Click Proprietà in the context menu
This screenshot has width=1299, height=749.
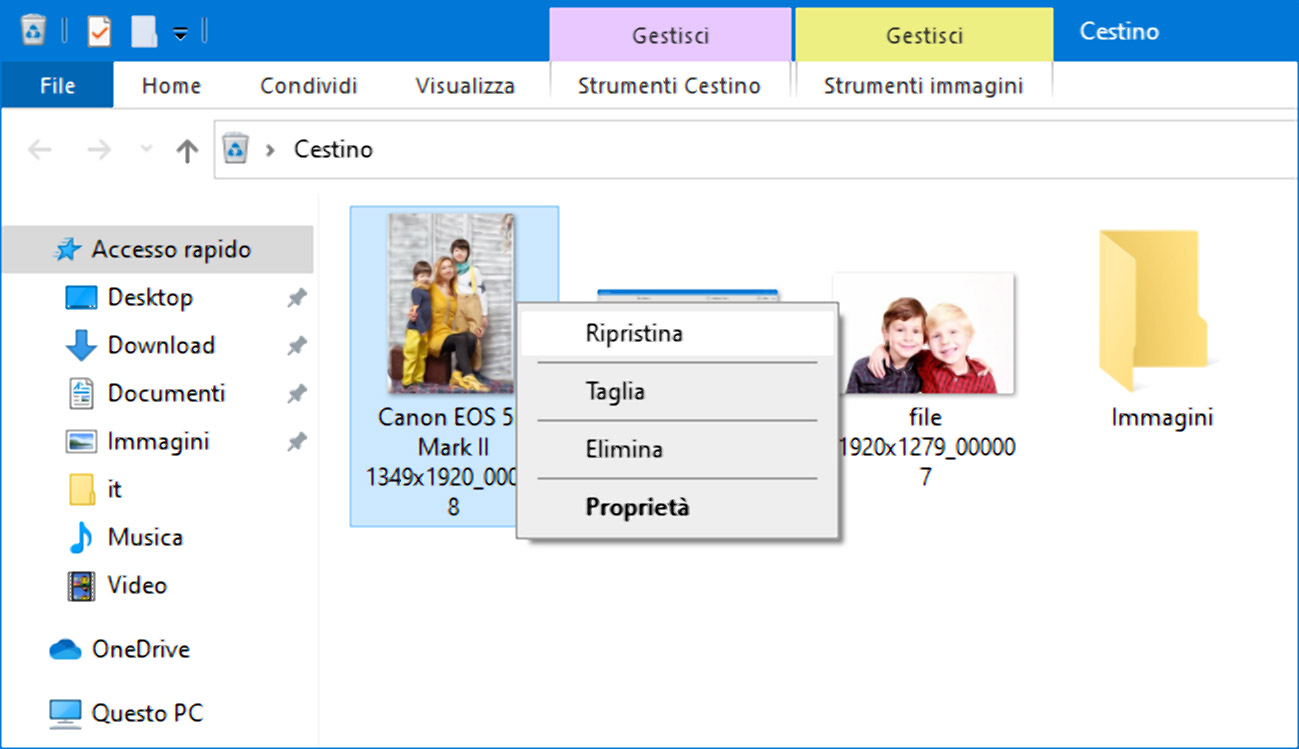[x=637, y=508]
